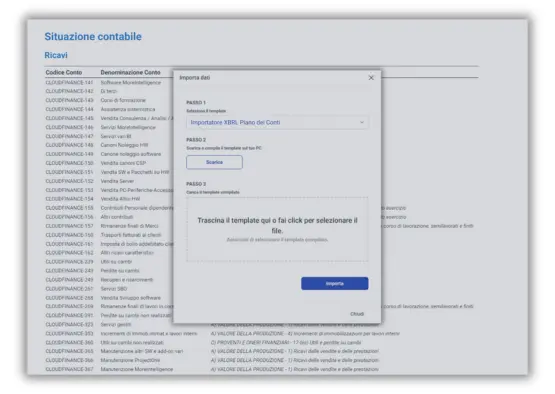Click the Scarica button
The image size is (555, 394).
pos(214,162)
